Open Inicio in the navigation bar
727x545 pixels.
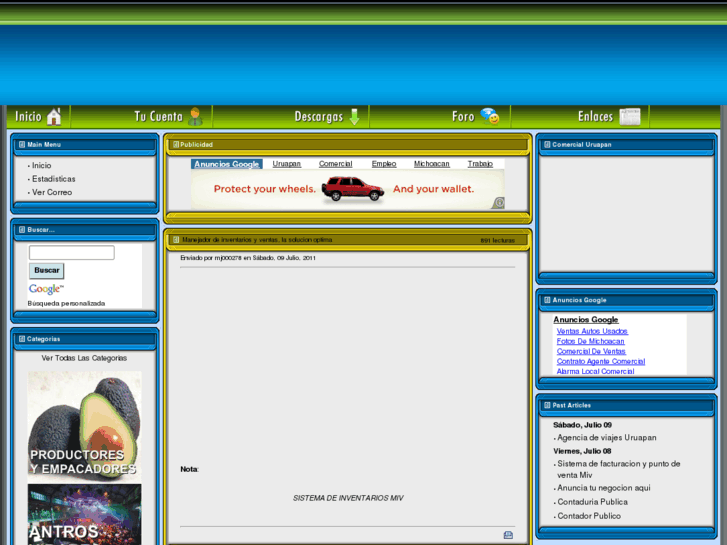(x=28, y=116)
